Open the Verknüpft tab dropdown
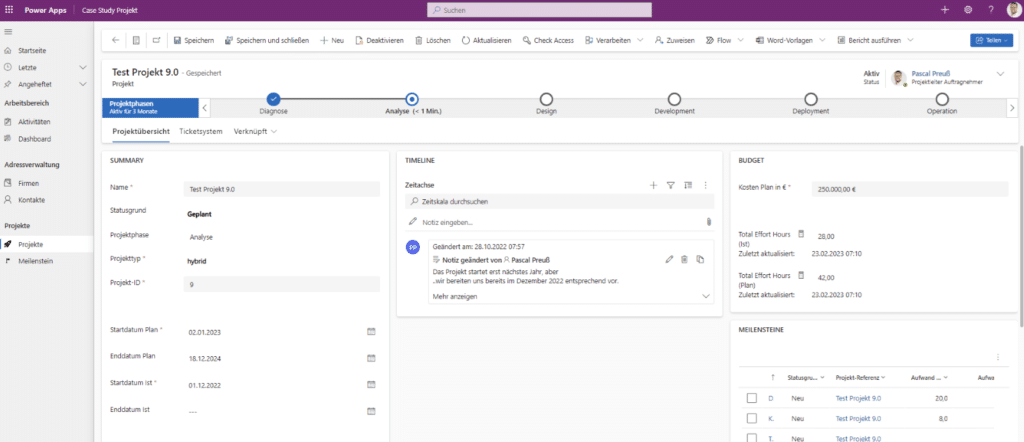The height and width of the screenshot is (442, 1024). 255,131
